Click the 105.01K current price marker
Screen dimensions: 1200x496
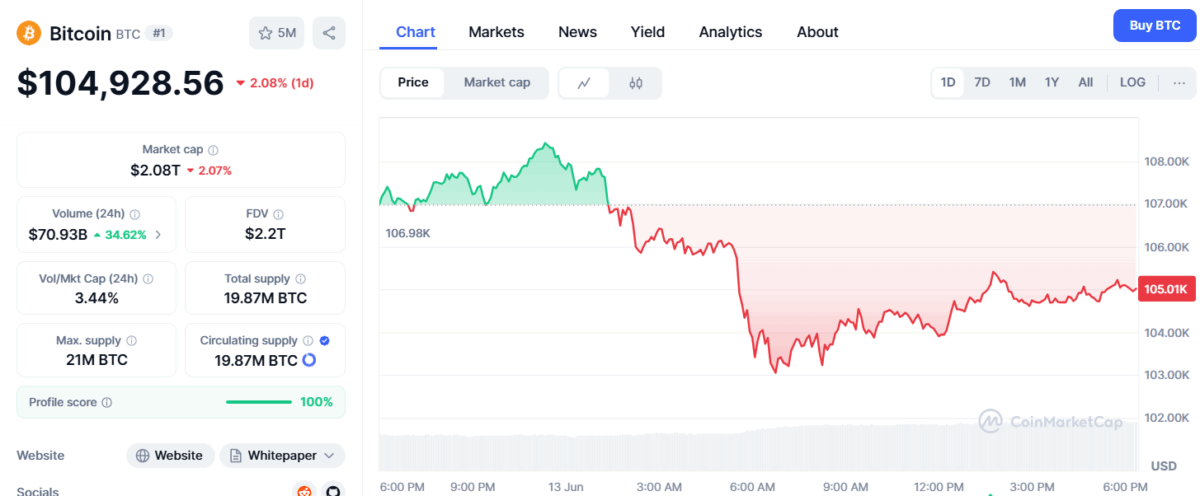(x=1165, y=290)
